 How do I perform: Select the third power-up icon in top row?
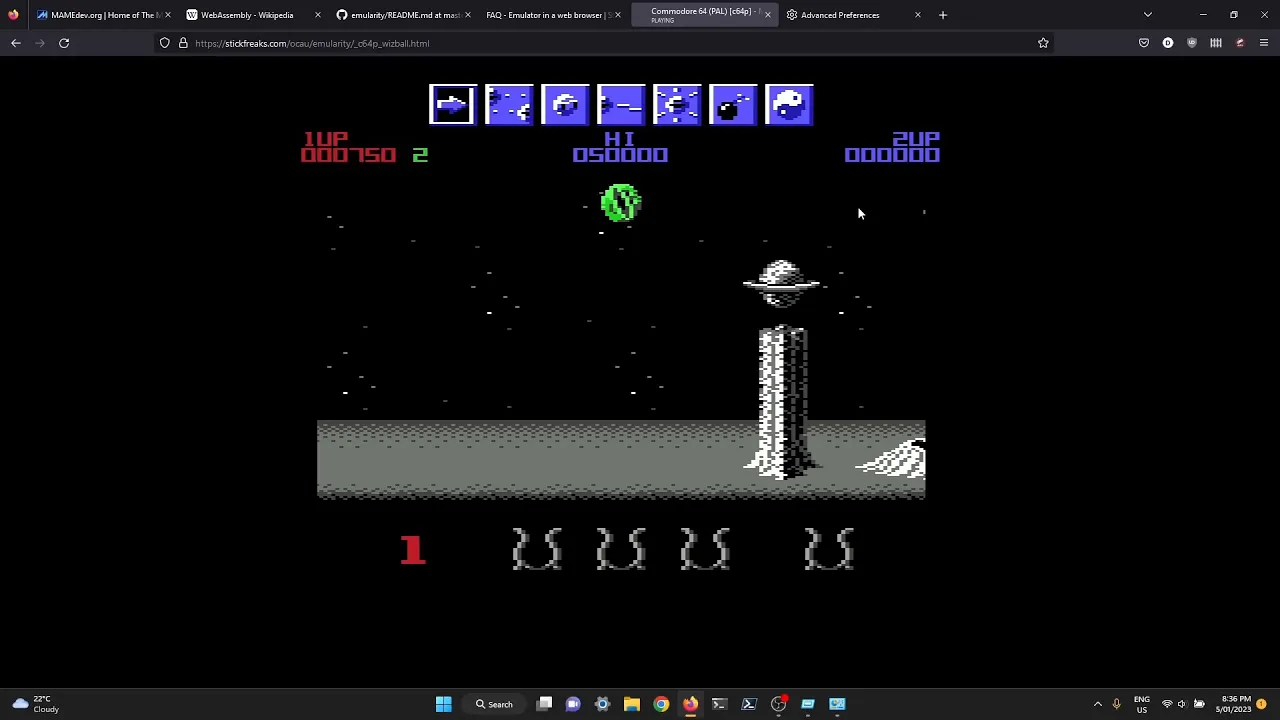click(x=565, y=105)
